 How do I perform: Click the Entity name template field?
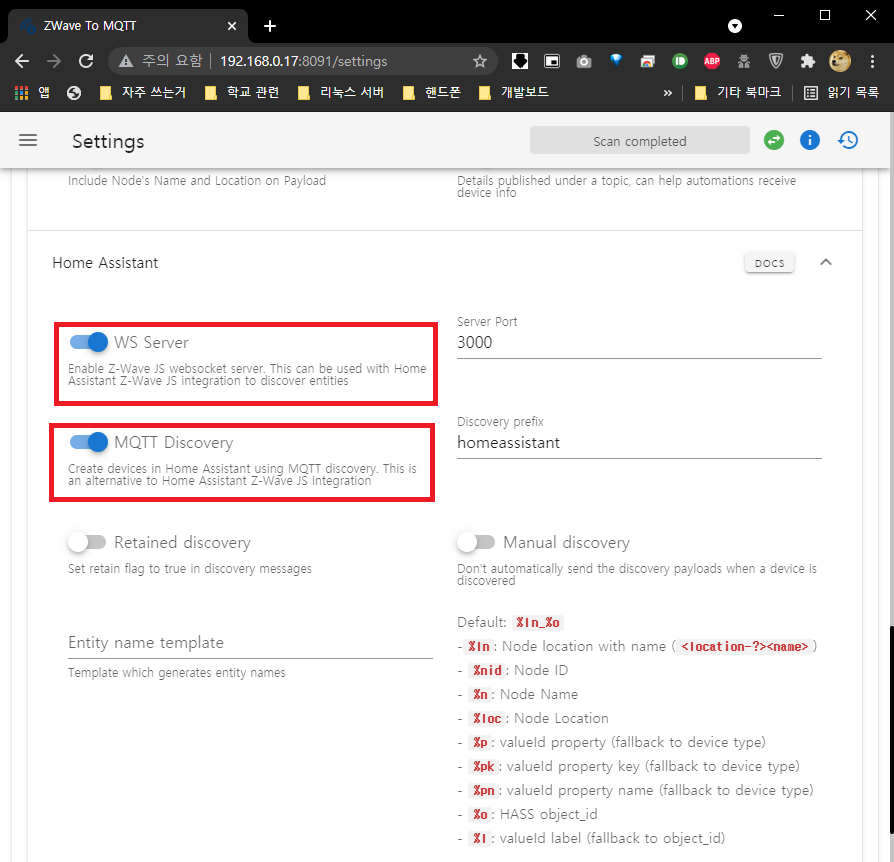click(250, 643)
